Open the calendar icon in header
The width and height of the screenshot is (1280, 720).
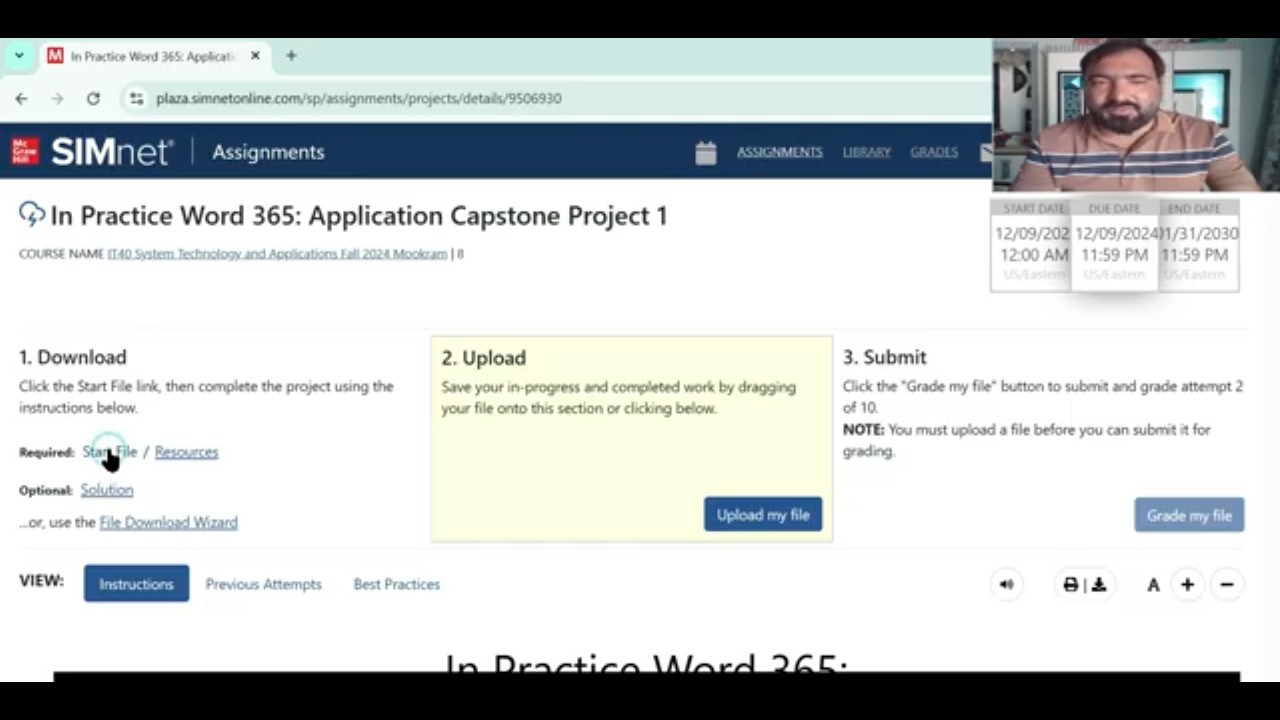point(706,152)
